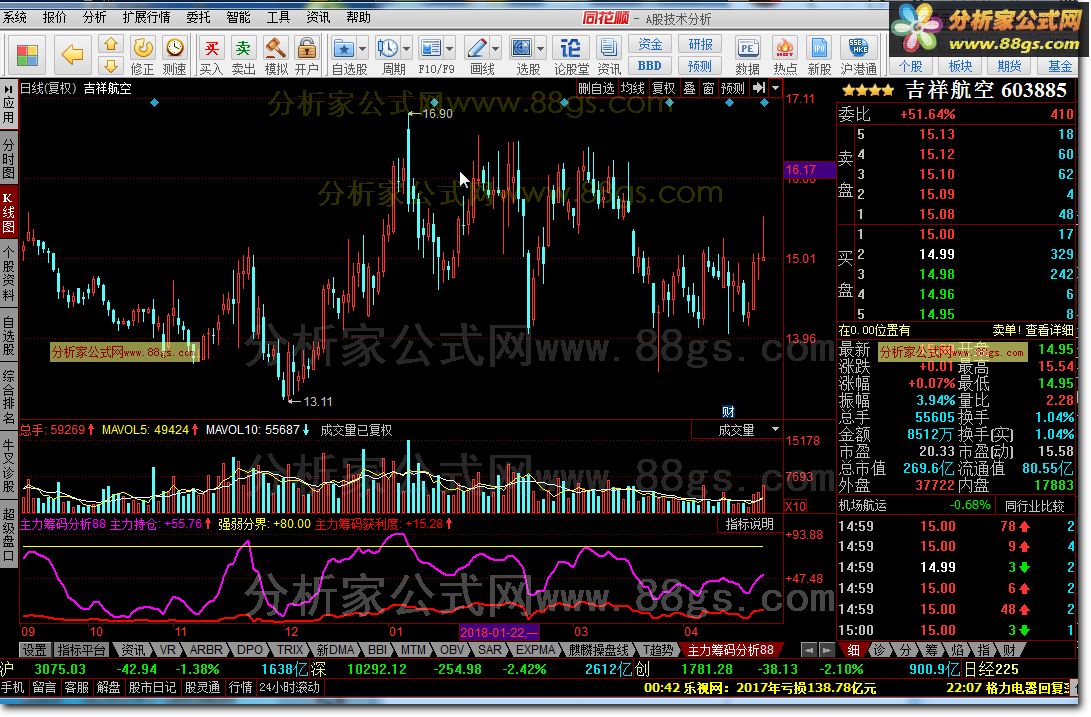Toggle 复权 price adjustment
1091x717 pixels.
click(663, 88)
